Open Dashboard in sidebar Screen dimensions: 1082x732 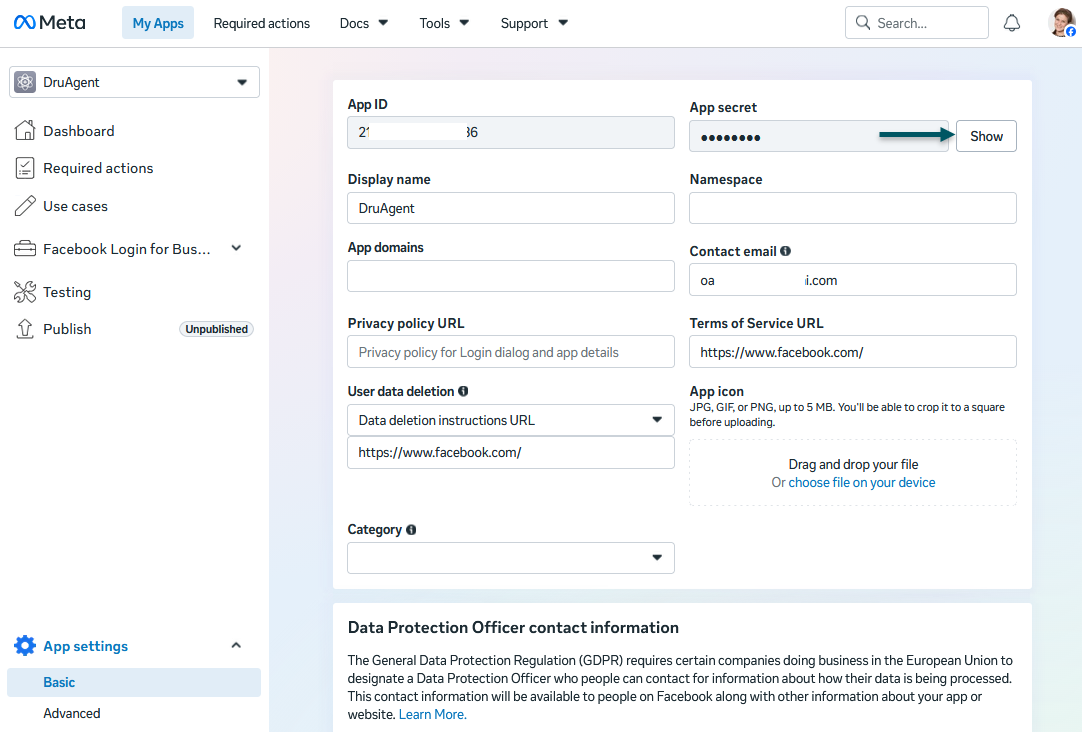79,131
